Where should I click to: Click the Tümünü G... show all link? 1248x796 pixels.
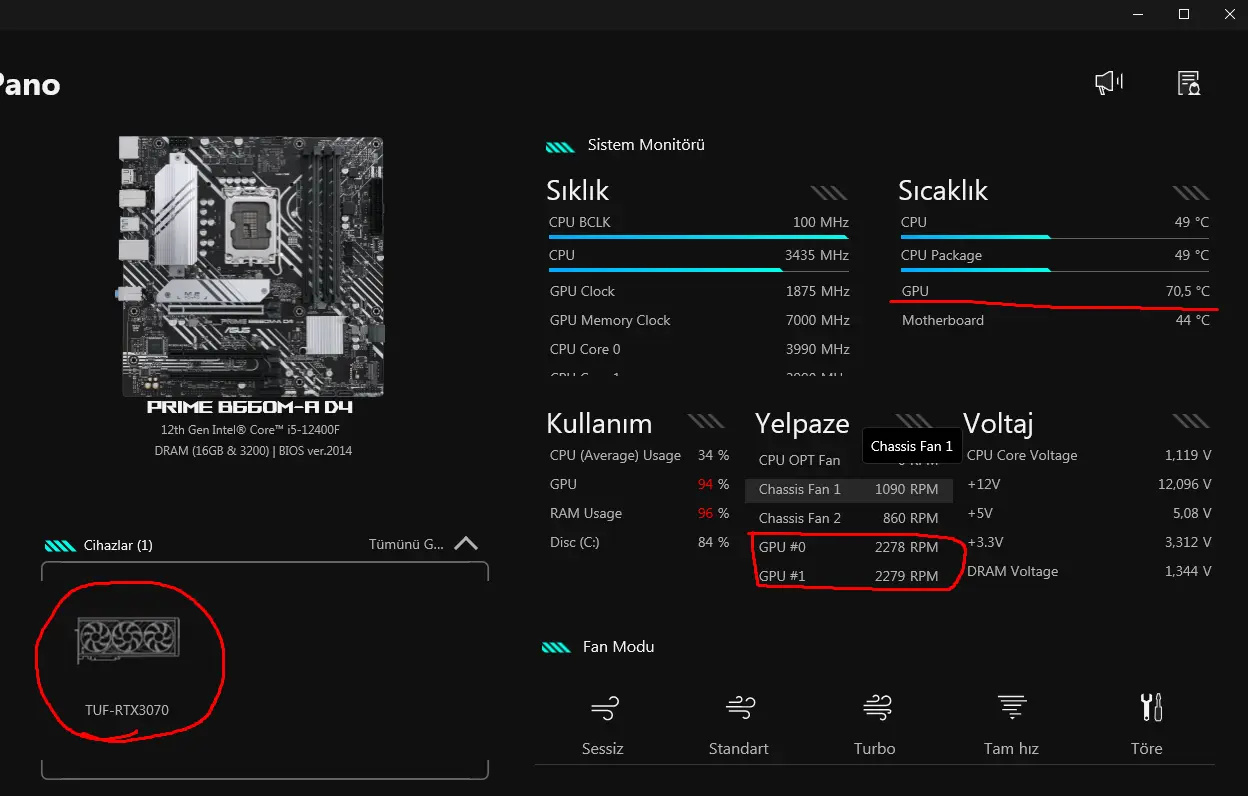coord(406,545)
